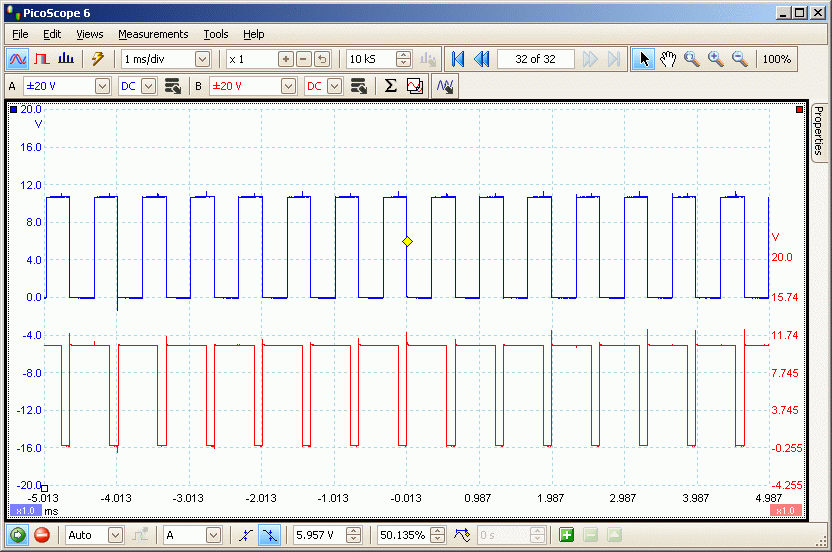This screenshot has width=832, height=552.
Task: Open the Properties side tab
Action: (818, 132)
